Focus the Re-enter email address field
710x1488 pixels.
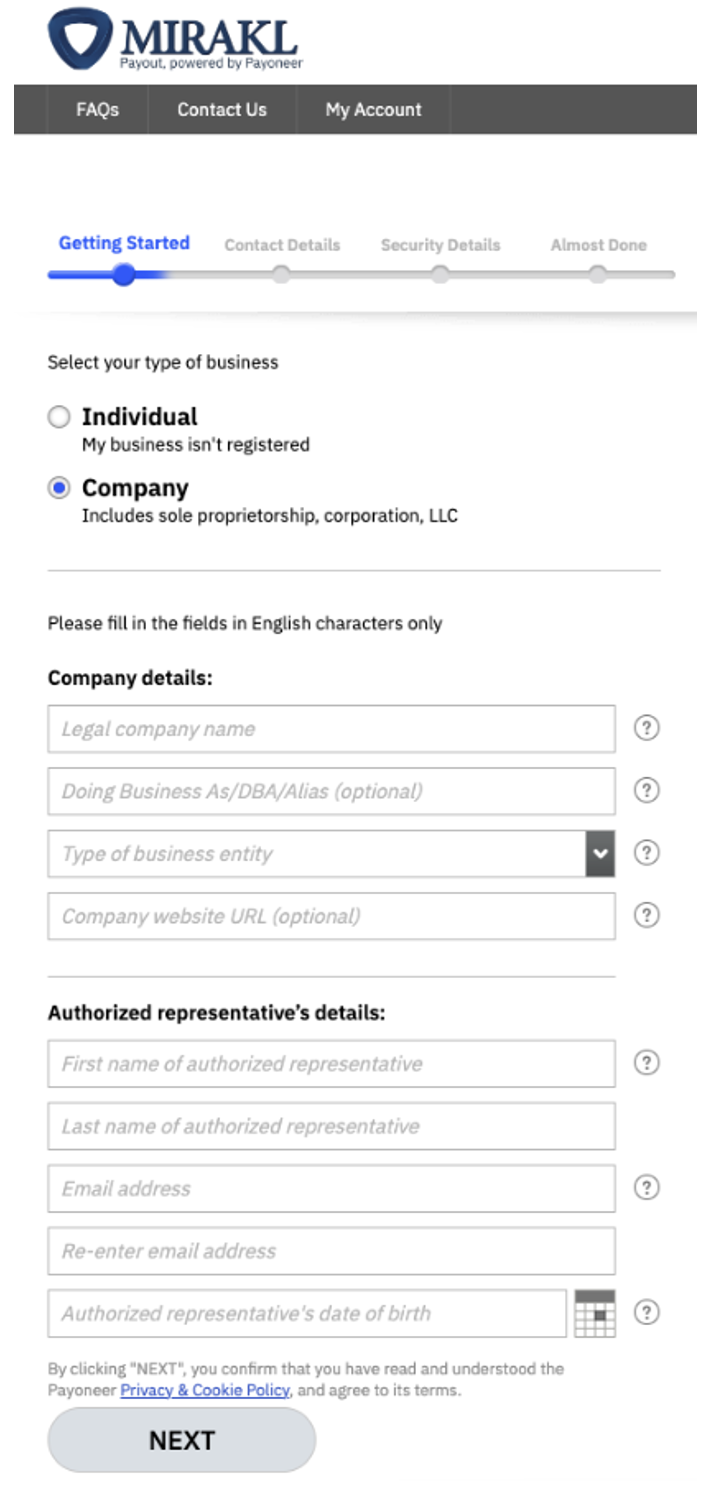tap(331, 1251)
